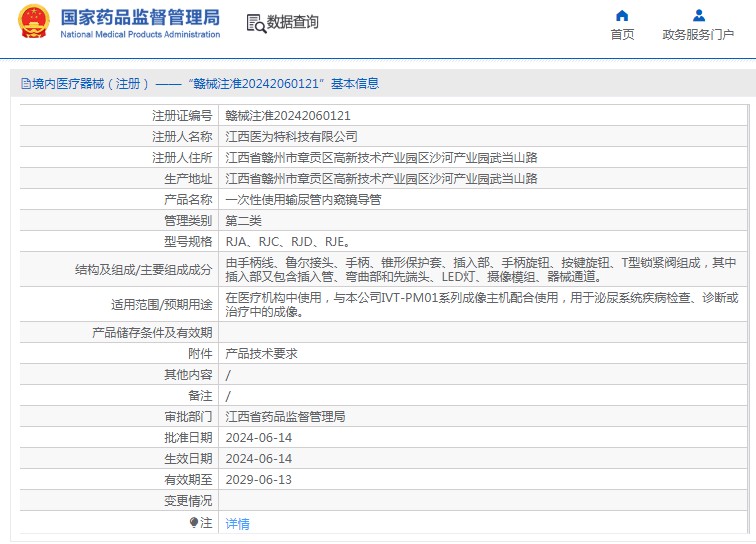756x544 pixels.
Task: Click the 批准日期 value 2024-06-14
Action: click(259, 438)
